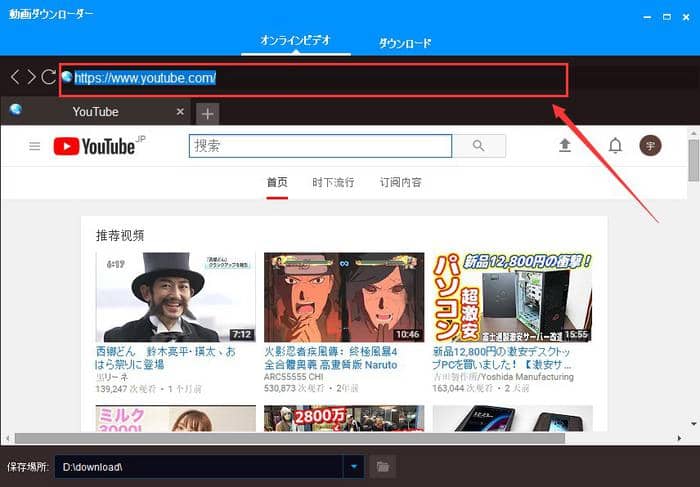
Task: Go forward with the forward arrow
Action: pos(31,77)
